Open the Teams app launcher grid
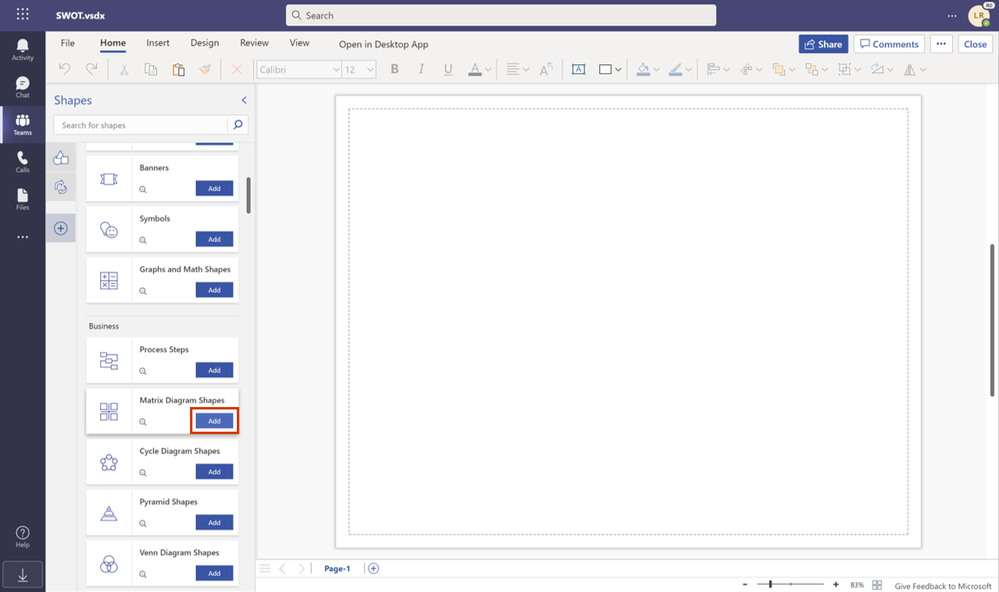The width and height of the screenshot is (999, 592). 22,14
